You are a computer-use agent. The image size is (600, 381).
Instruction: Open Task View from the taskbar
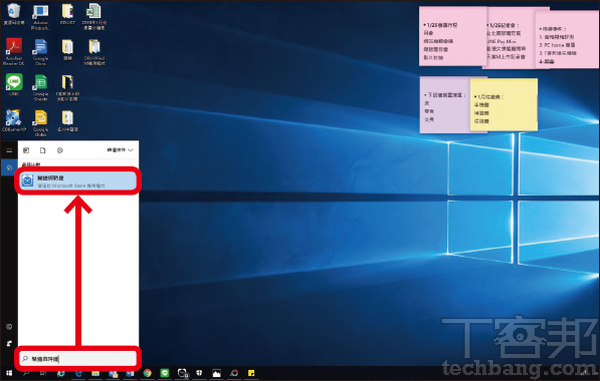[43, 373]
